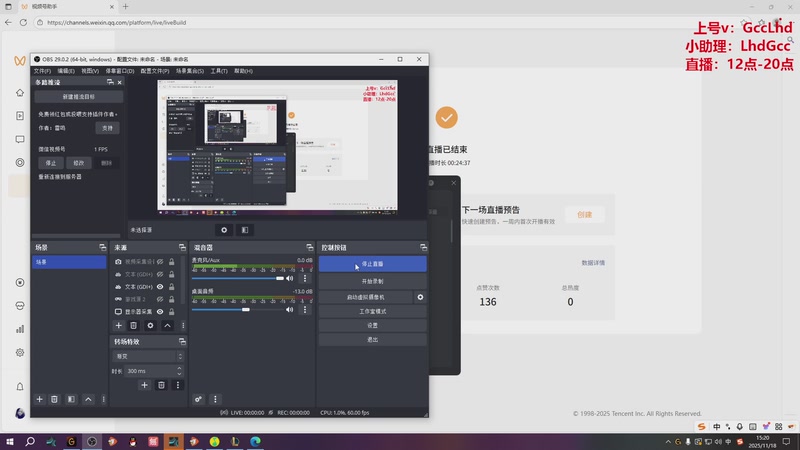Add a new scene with the plus icon in 场景 panel

pyautogui.click(x=39, y=399)
